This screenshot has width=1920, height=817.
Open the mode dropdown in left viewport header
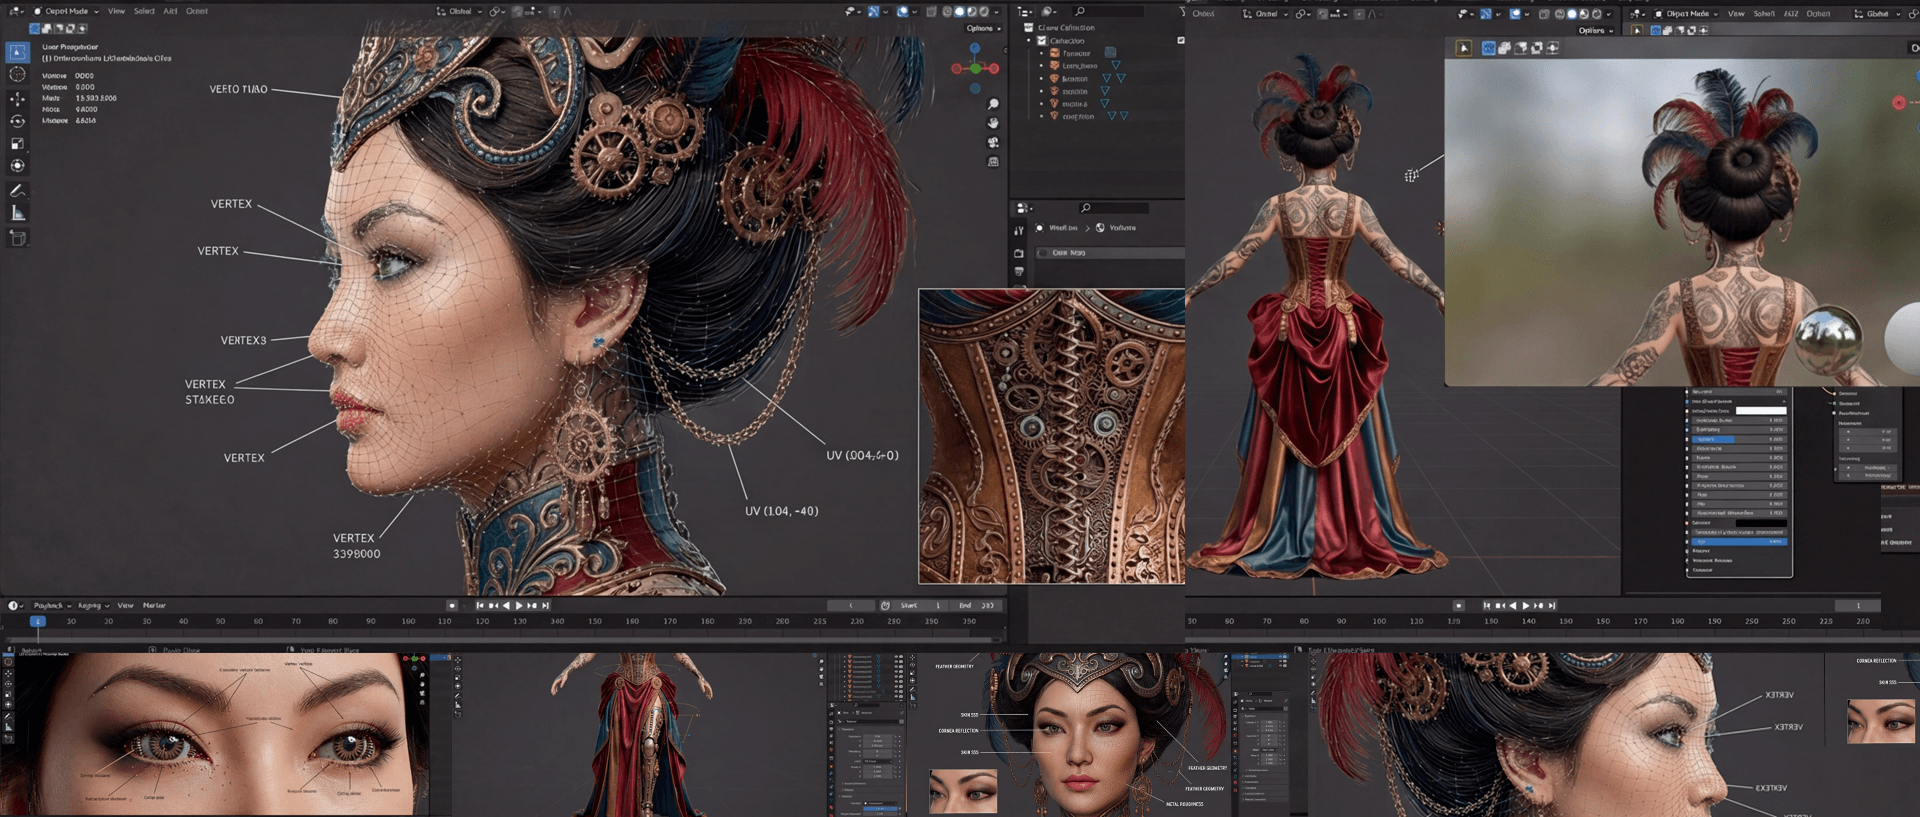click(67, 12)
